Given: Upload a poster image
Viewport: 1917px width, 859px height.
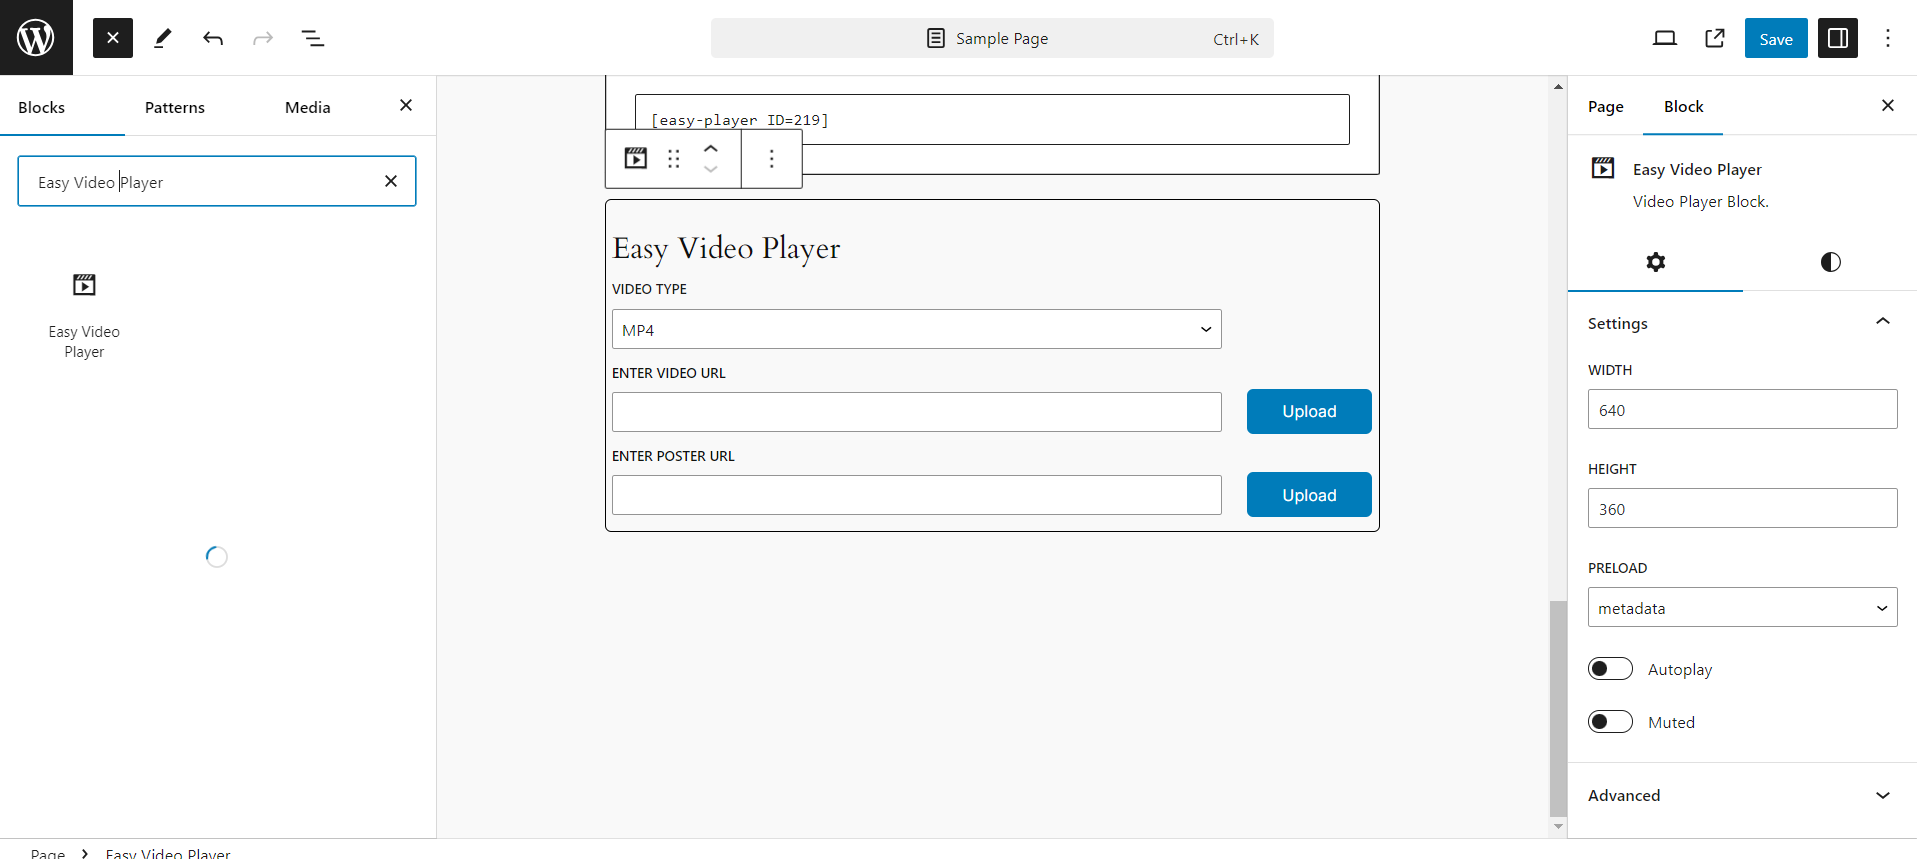Looking at the screenshot, I should pos(1309,495).
